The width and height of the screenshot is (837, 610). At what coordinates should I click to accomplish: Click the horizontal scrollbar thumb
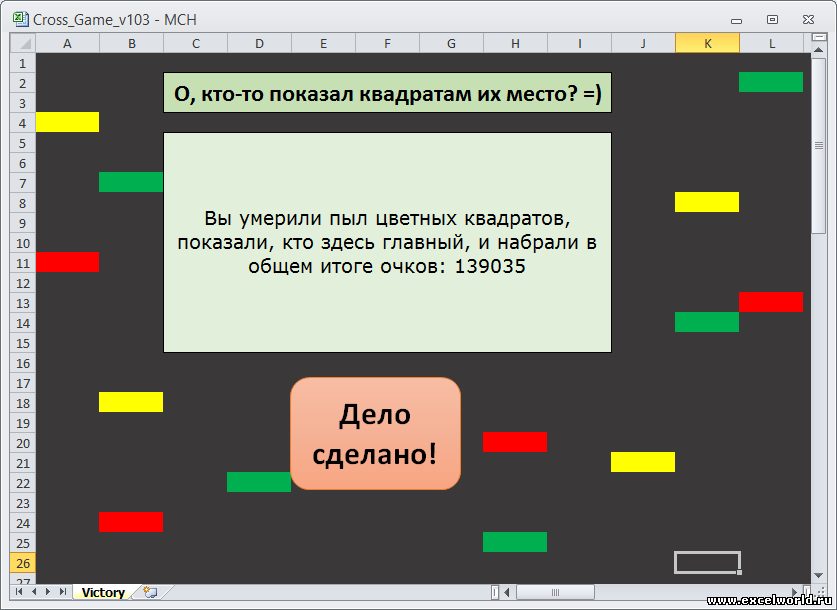[555, 592]
